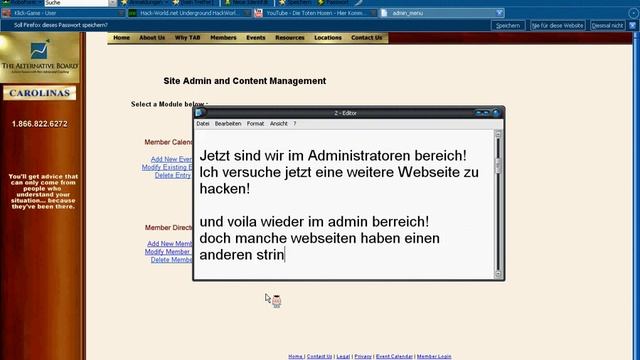Click Modify Existing Entry link

pos(167,167)
